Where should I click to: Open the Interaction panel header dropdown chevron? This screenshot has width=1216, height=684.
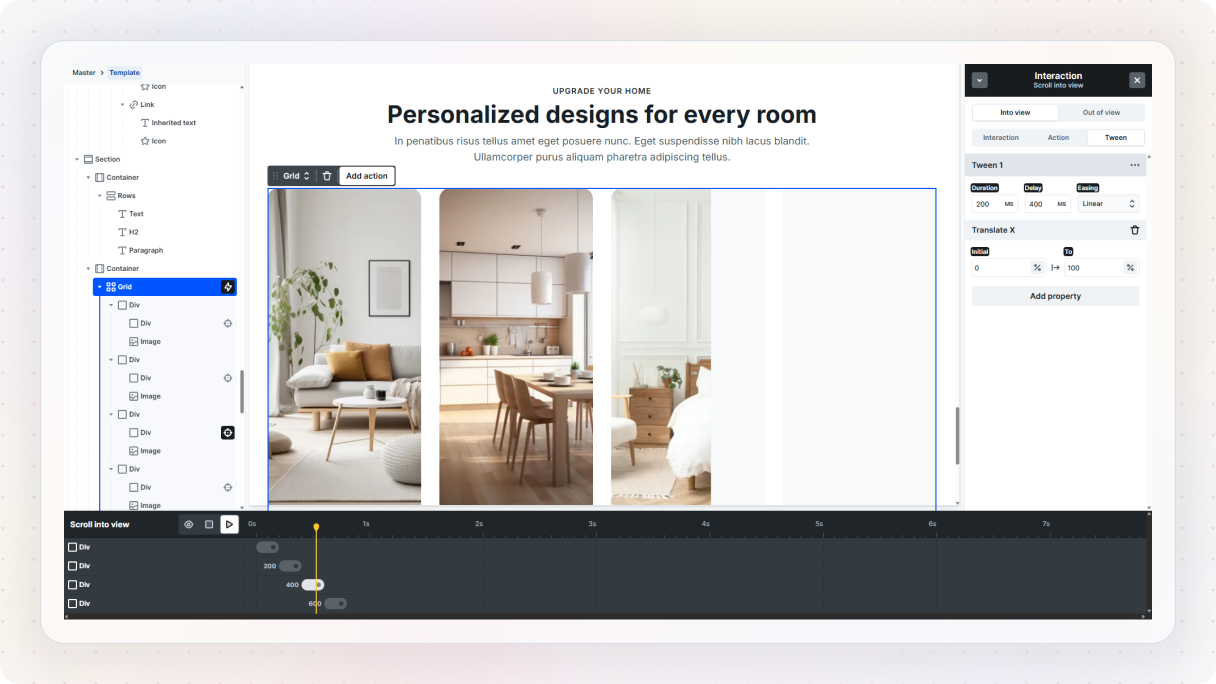click(x=980, y=80)
